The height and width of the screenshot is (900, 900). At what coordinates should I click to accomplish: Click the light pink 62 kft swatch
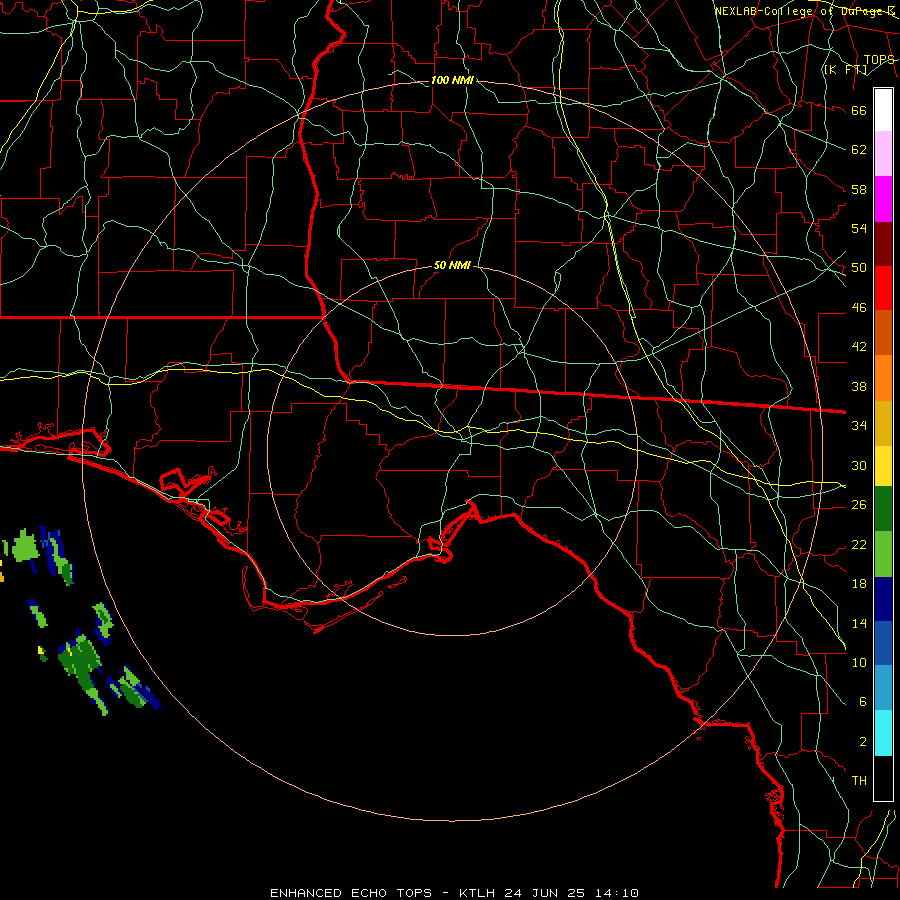883,154
